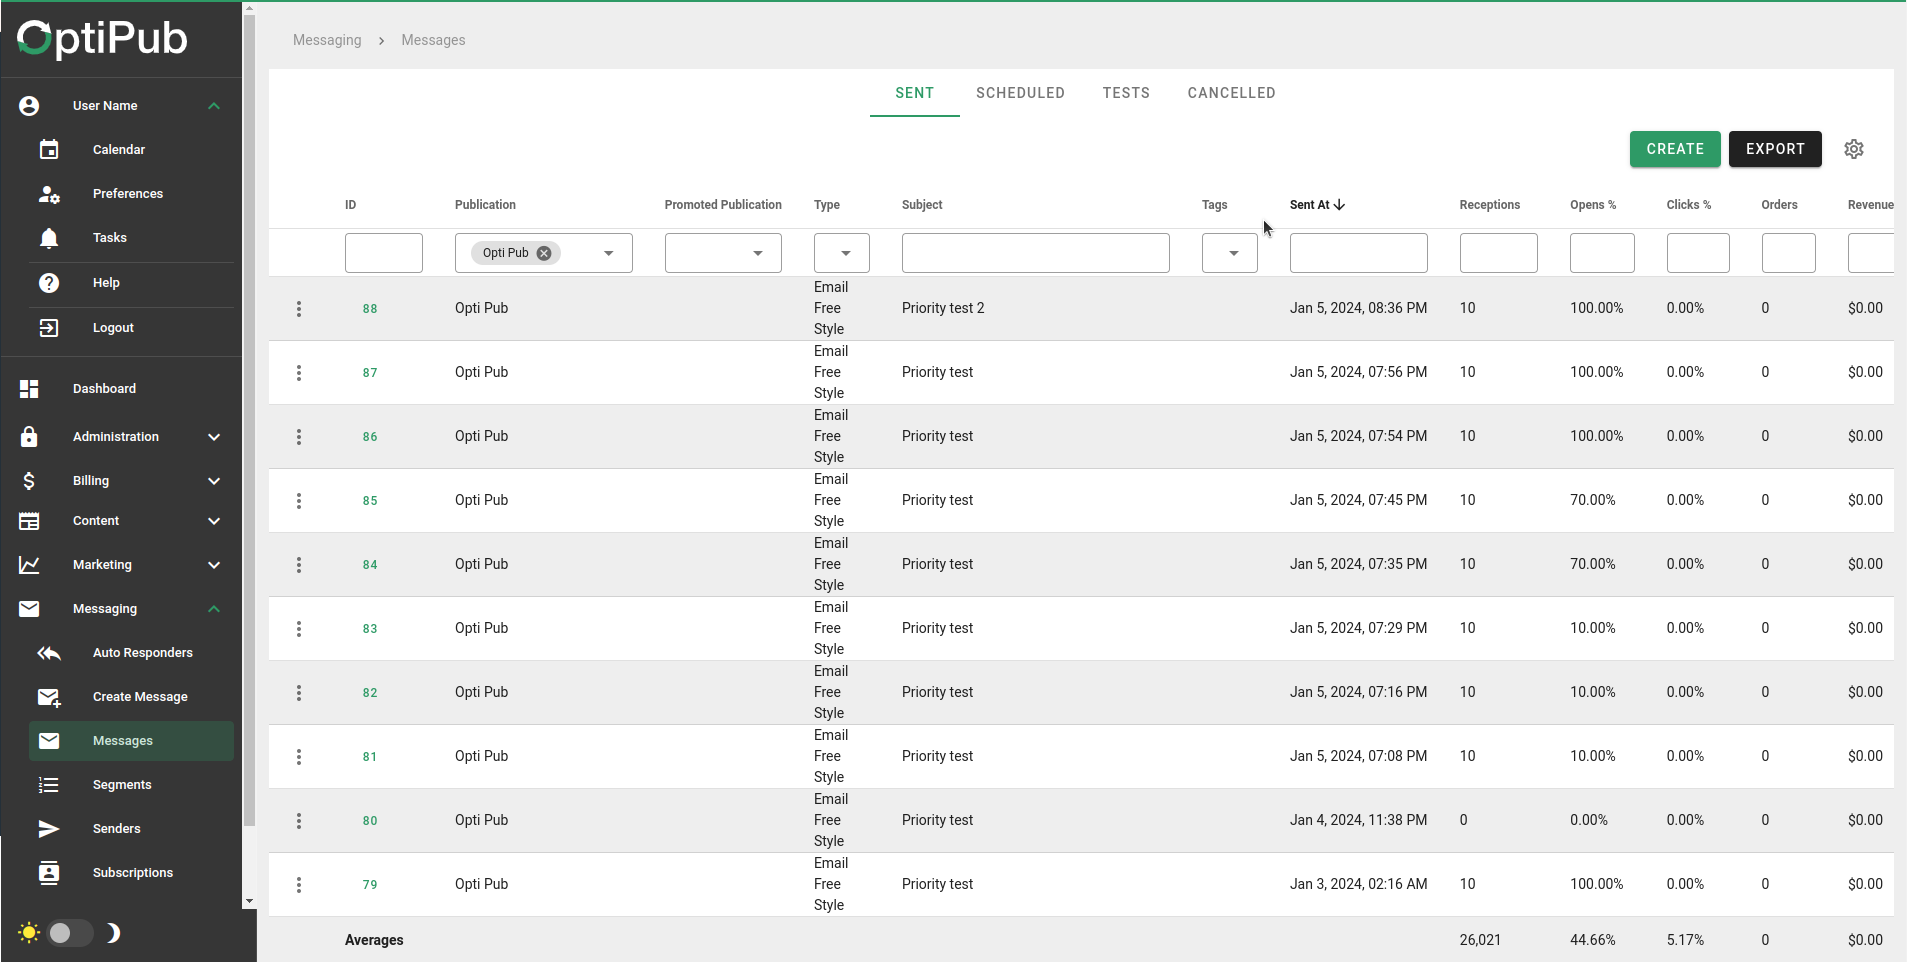This screenshot has width=1907, height=962.
Task: Open table settings gear icon
Action: pyautogui.click(x=1854, y=149)
